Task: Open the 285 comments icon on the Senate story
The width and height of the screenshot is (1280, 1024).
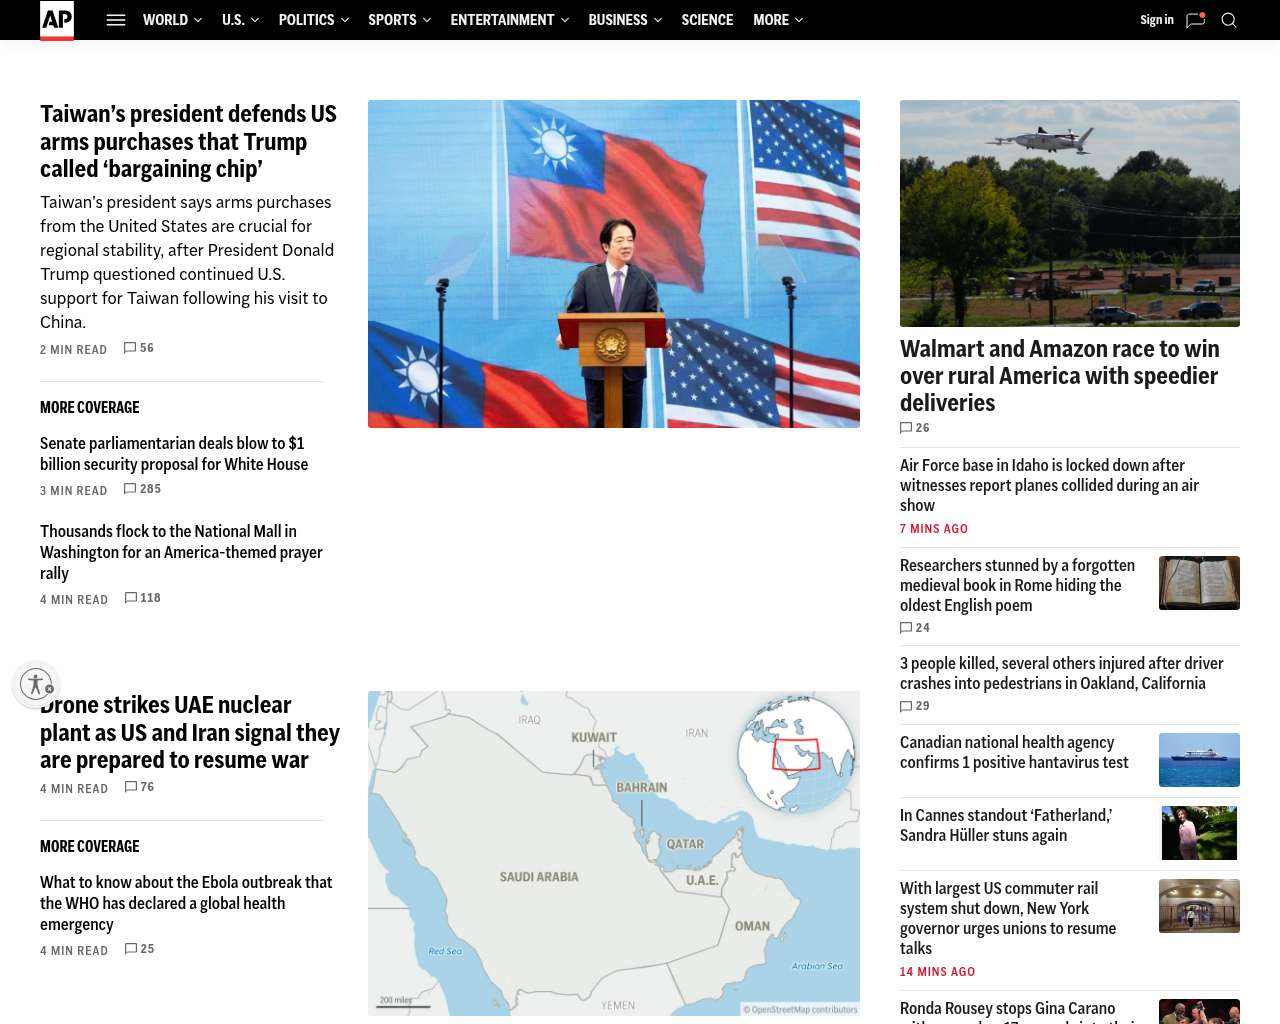Action: [130, 489]
